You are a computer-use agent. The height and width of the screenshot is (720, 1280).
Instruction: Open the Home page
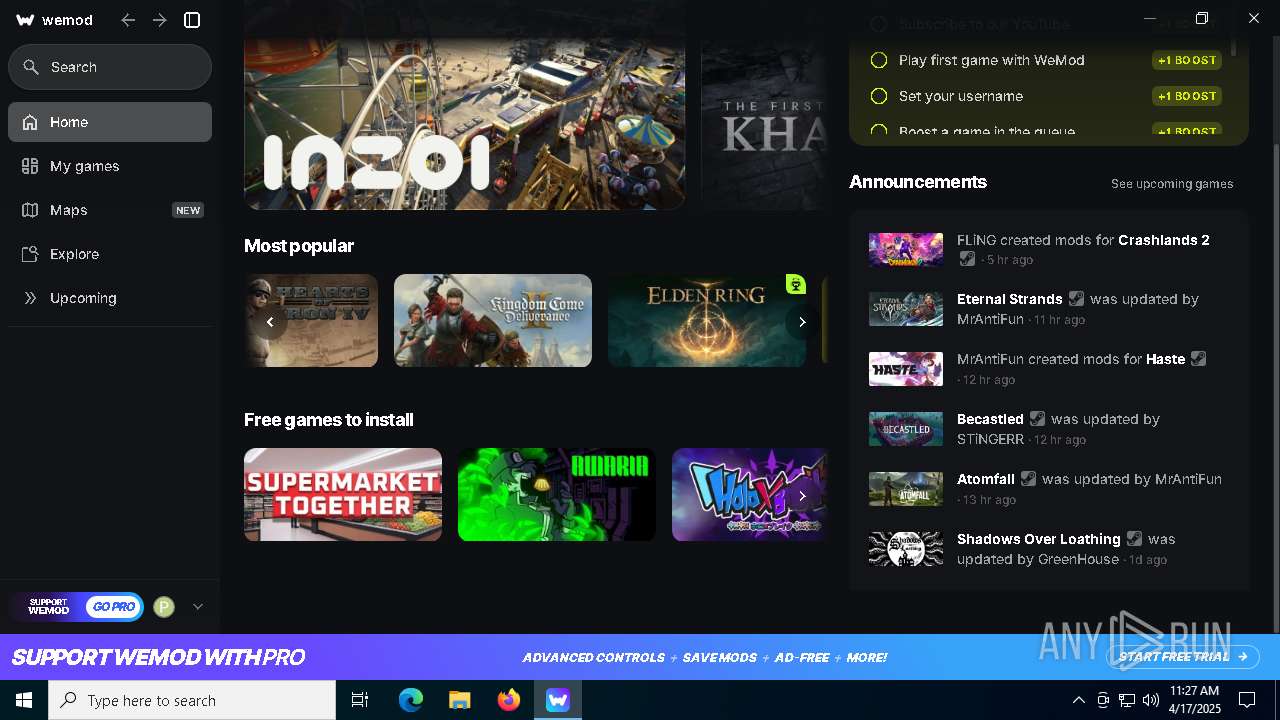110,122
